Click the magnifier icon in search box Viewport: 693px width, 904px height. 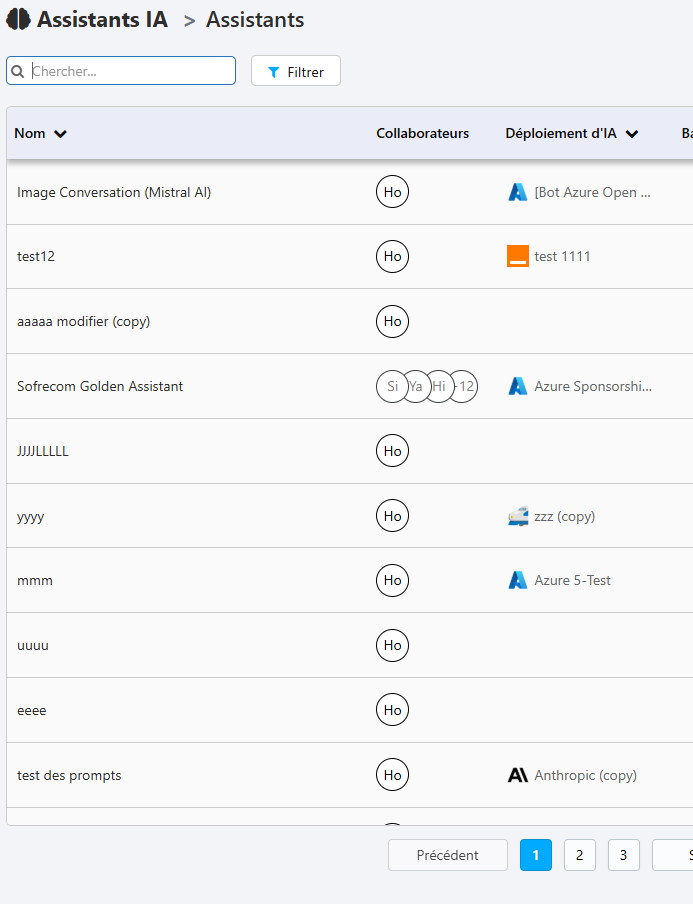(18, 71)
